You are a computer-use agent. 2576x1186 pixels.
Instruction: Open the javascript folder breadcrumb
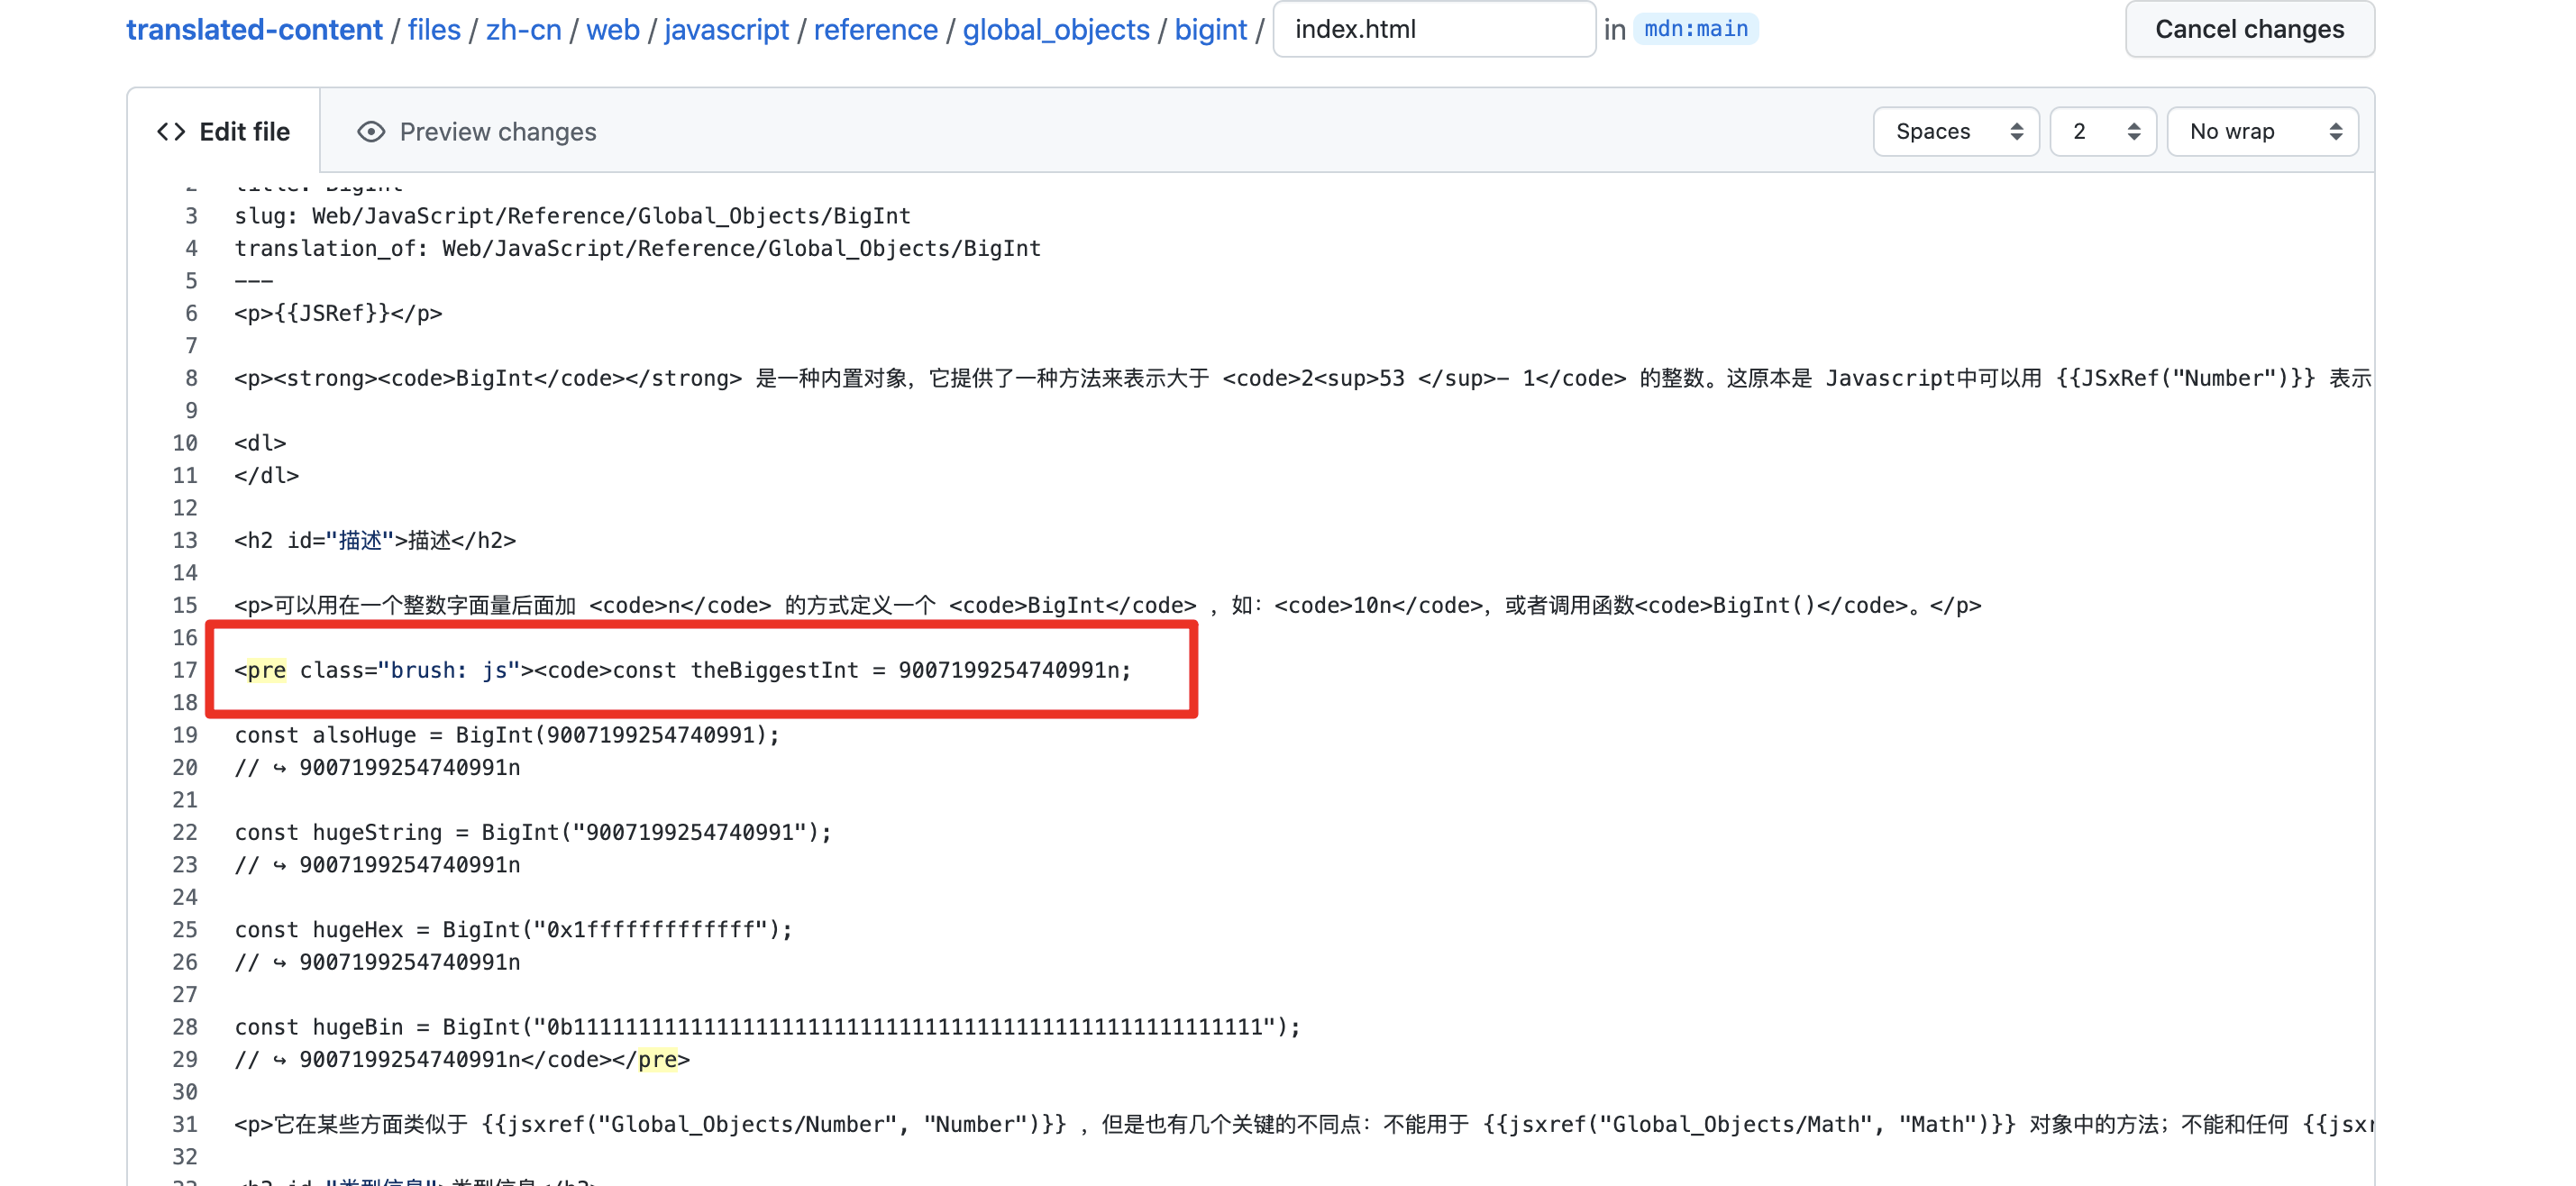tap(726, 29)
